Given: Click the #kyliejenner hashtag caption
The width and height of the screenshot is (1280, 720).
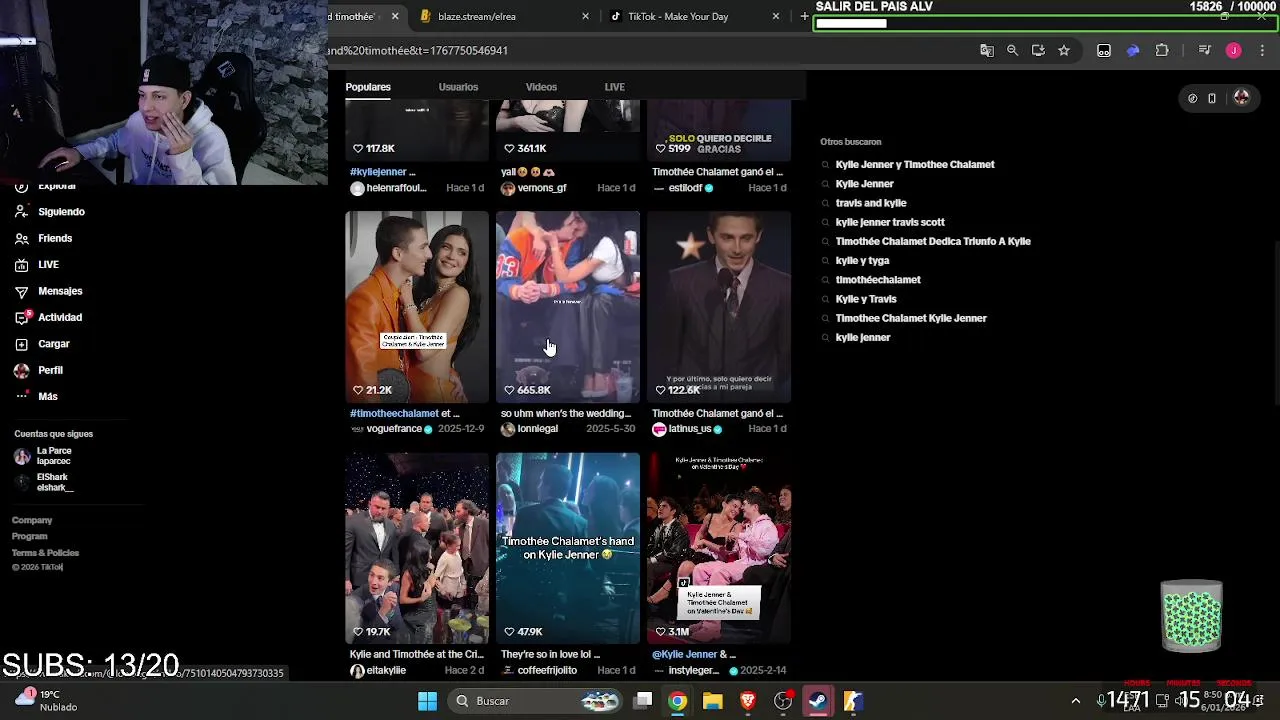Looking at the screenshot, I should (x=378, y=172).
